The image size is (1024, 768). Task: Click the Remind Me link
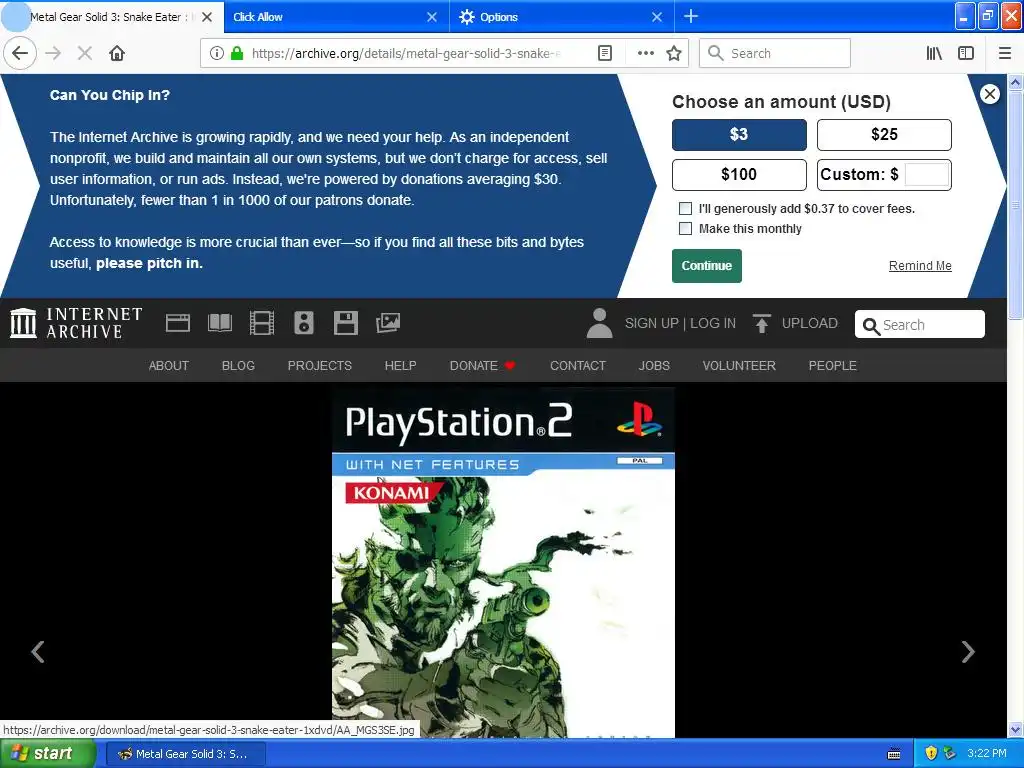pyautogui.click(x=920, y=266)
